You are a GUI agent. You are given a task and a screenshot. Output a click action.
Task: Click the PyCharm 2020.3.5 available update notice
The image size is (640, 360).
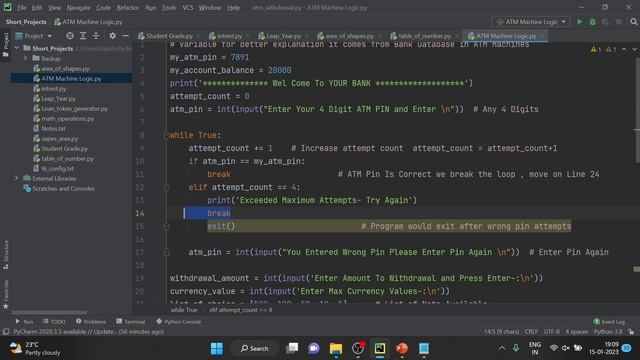88,331
